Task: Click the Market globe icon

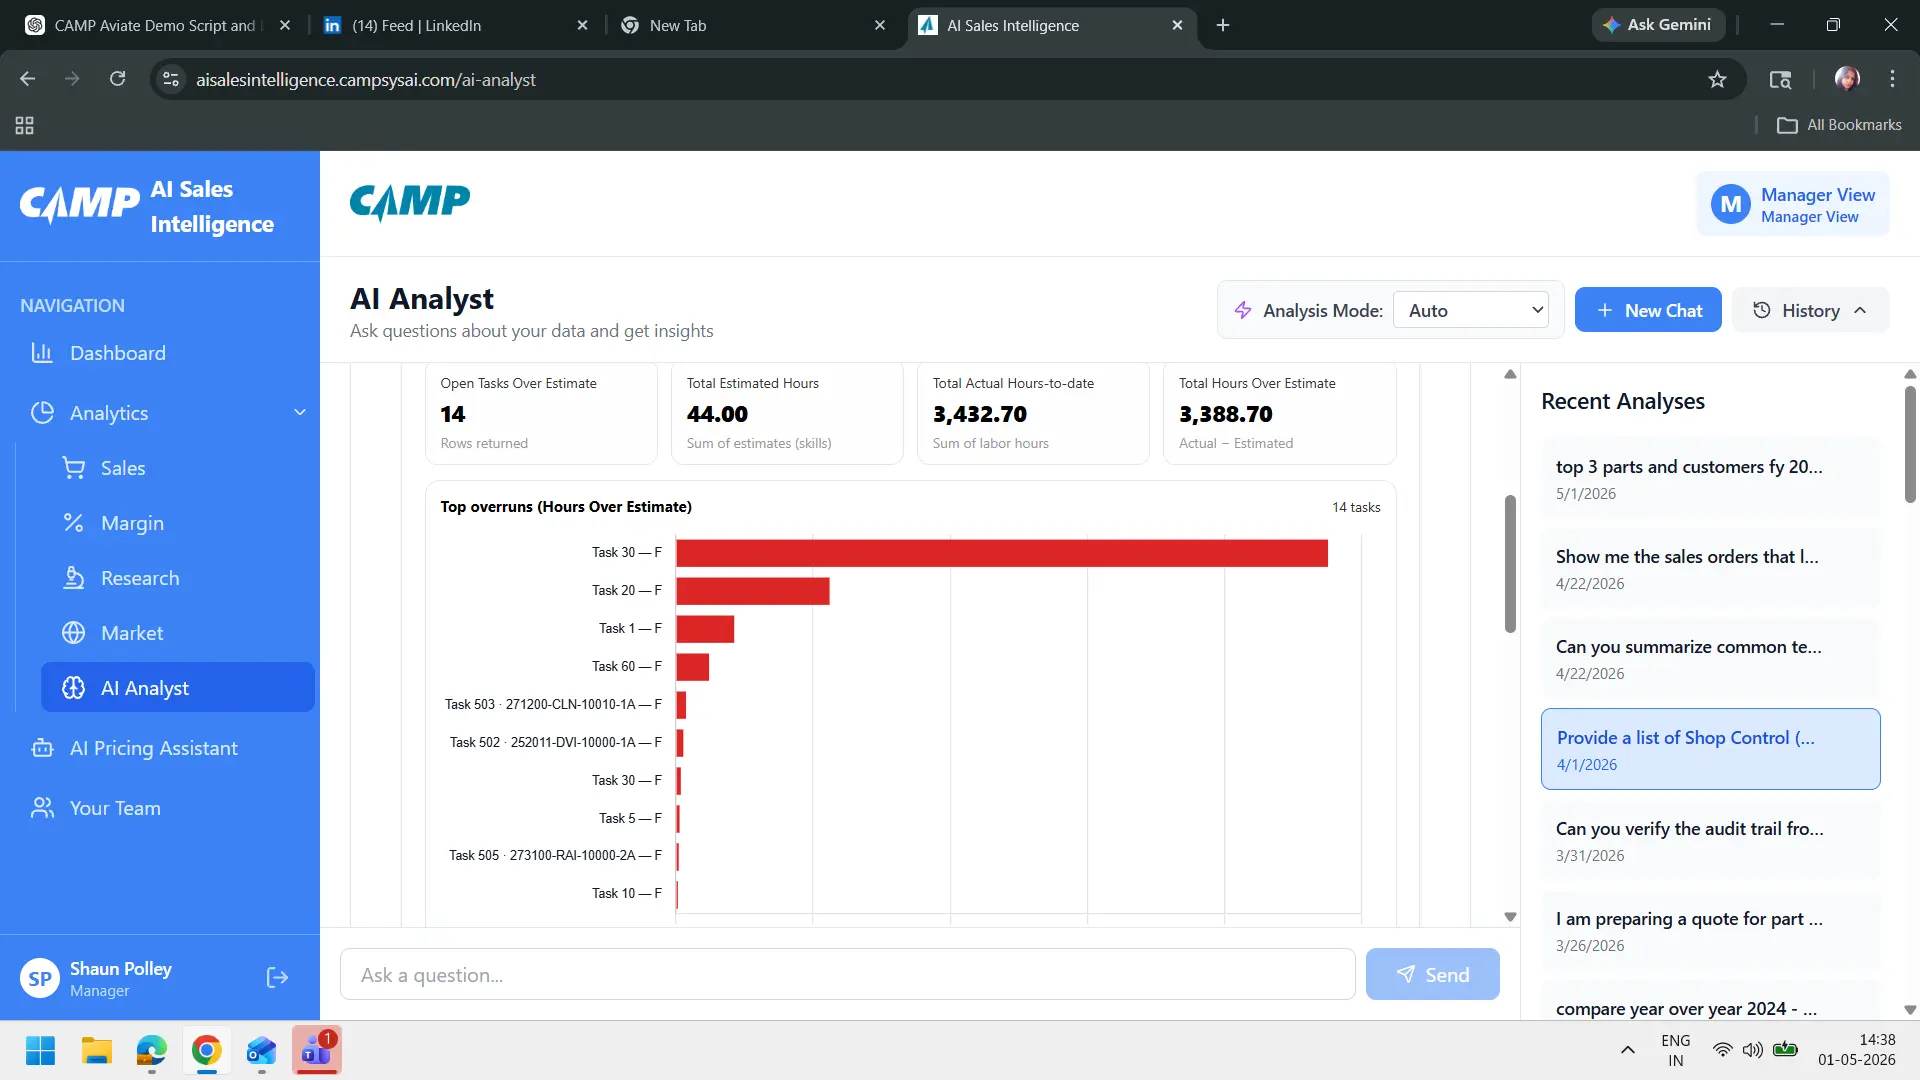Action: [73, 633]
